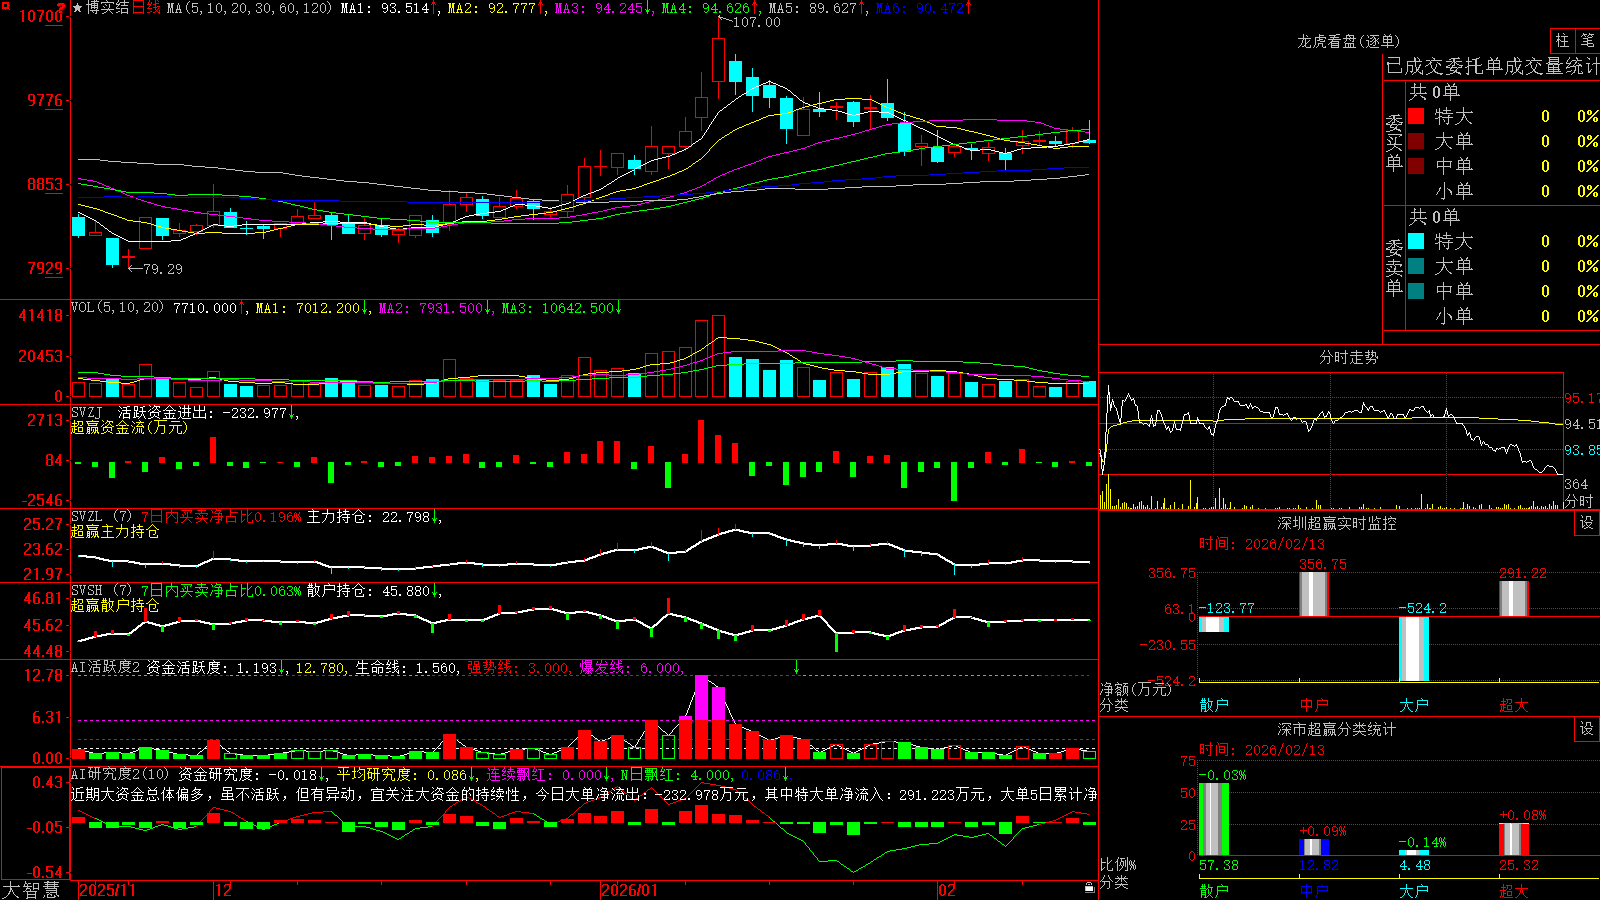
Task: Click the SVSH (7) indicator label
Action: pyautogui.click(x=101, y=591)
